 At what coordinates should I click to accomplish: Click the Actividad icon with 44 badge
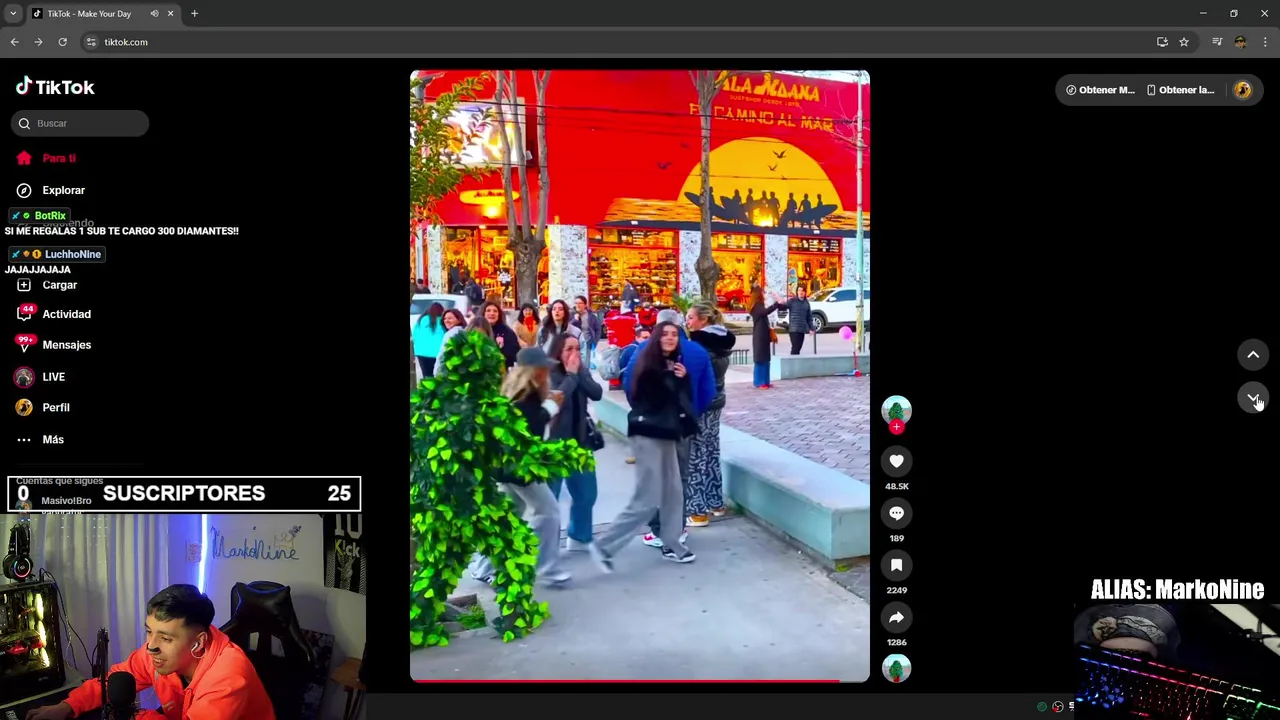[24, 313]
